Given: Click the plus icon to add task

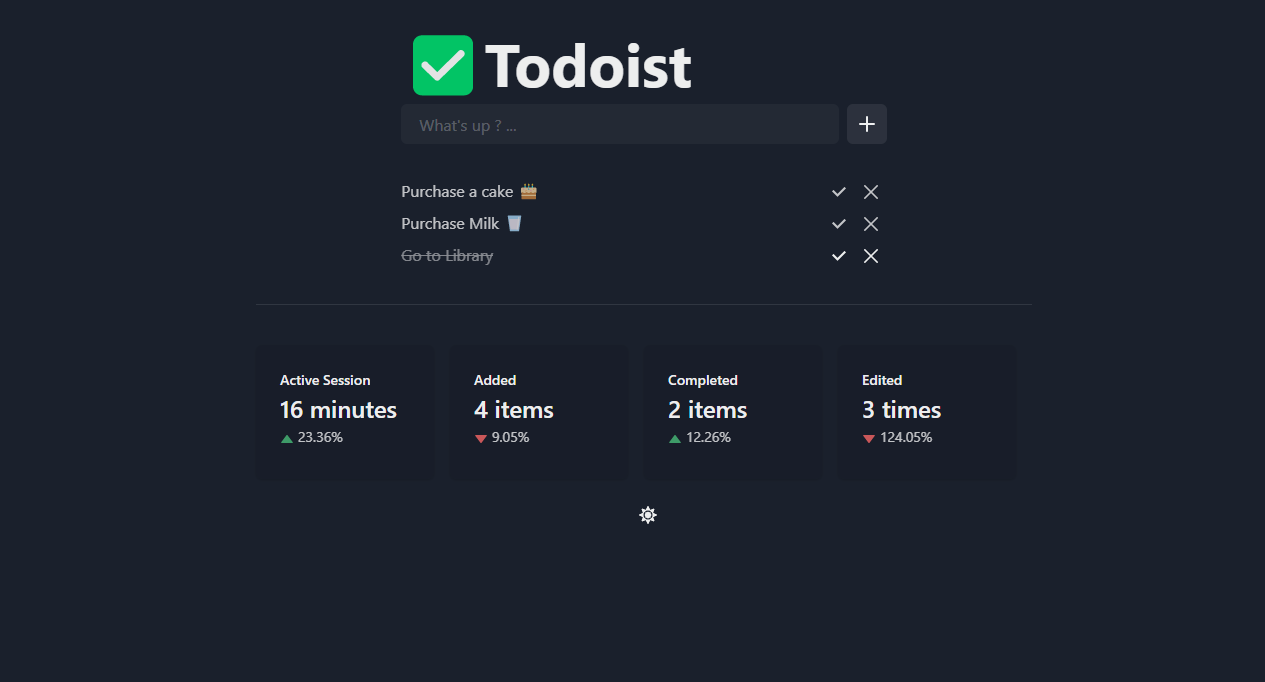Looking at the screenshot, I should 867,124.
